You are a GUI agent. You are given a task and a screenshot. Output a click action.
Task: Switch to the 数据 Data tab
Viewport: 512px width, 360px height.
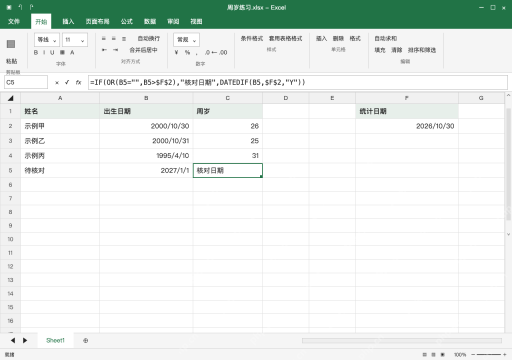150,21
